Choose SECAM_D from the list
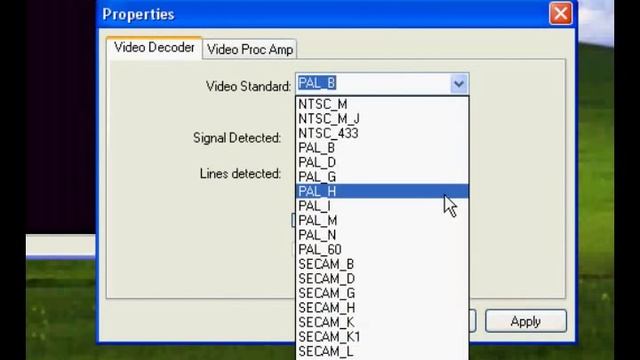The image size is (640, 360). click(382, 279)
